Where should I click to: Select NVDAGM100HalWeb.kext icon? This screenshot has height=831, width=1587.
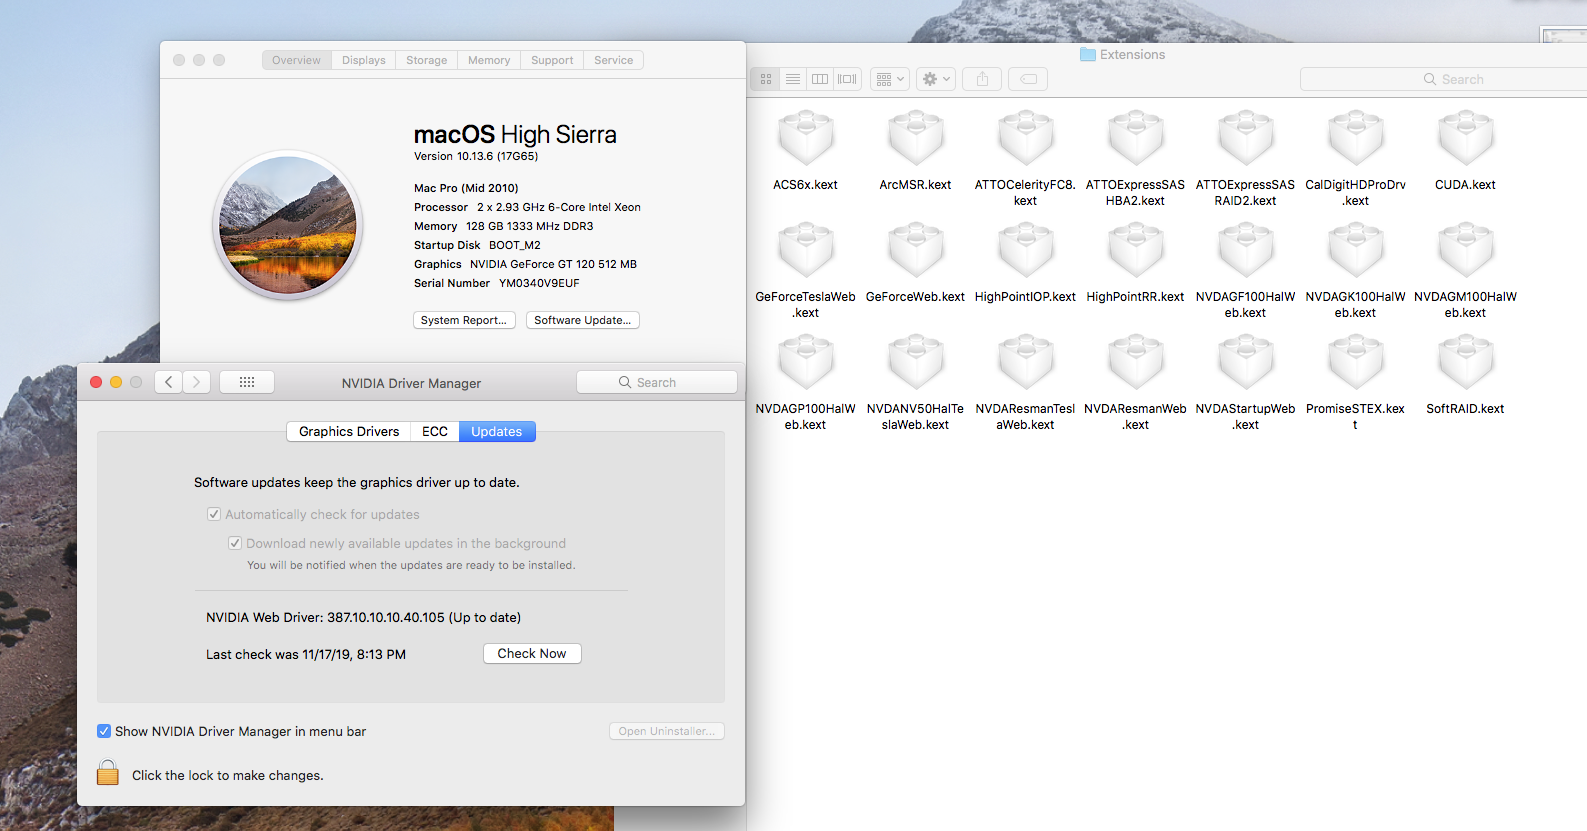[1466, 250]
